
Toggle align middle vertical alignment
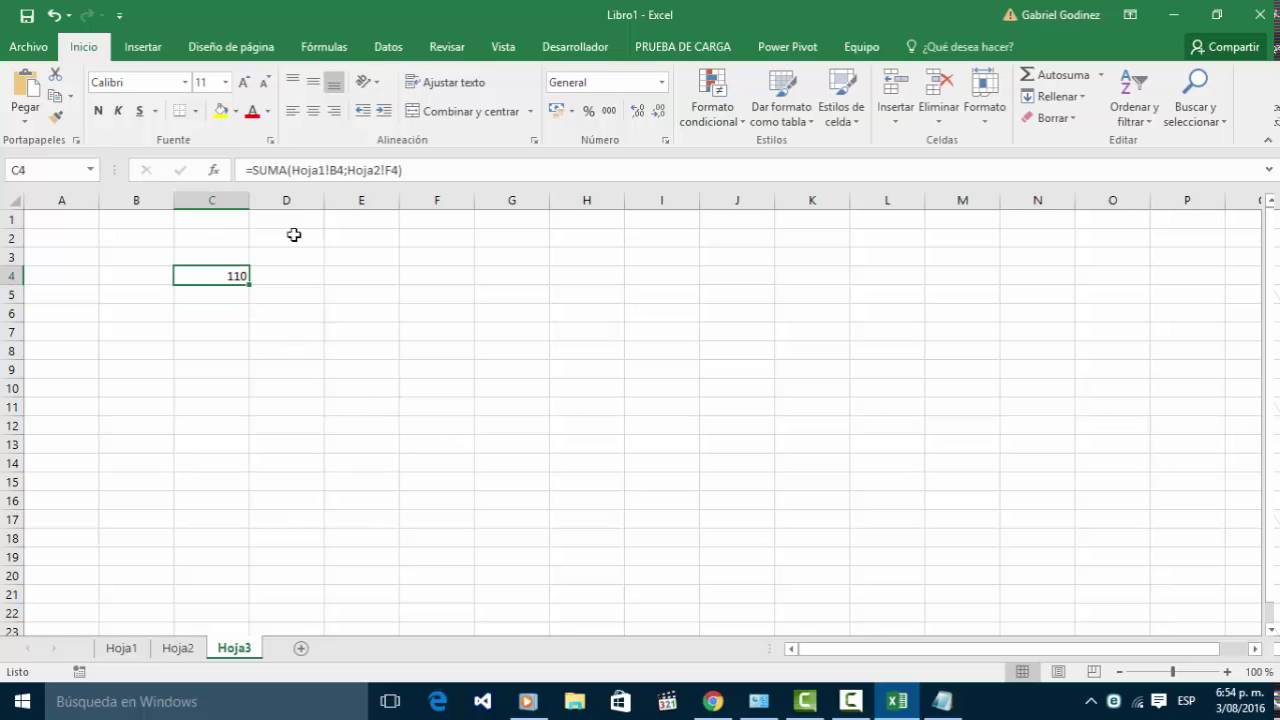pos(313,82)
